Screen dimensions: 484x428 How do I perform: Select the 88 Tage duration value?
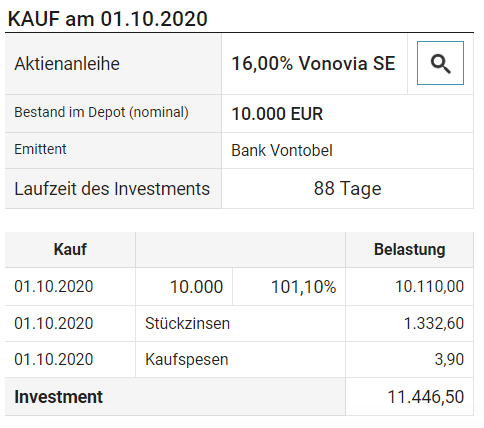coord(347,189)
